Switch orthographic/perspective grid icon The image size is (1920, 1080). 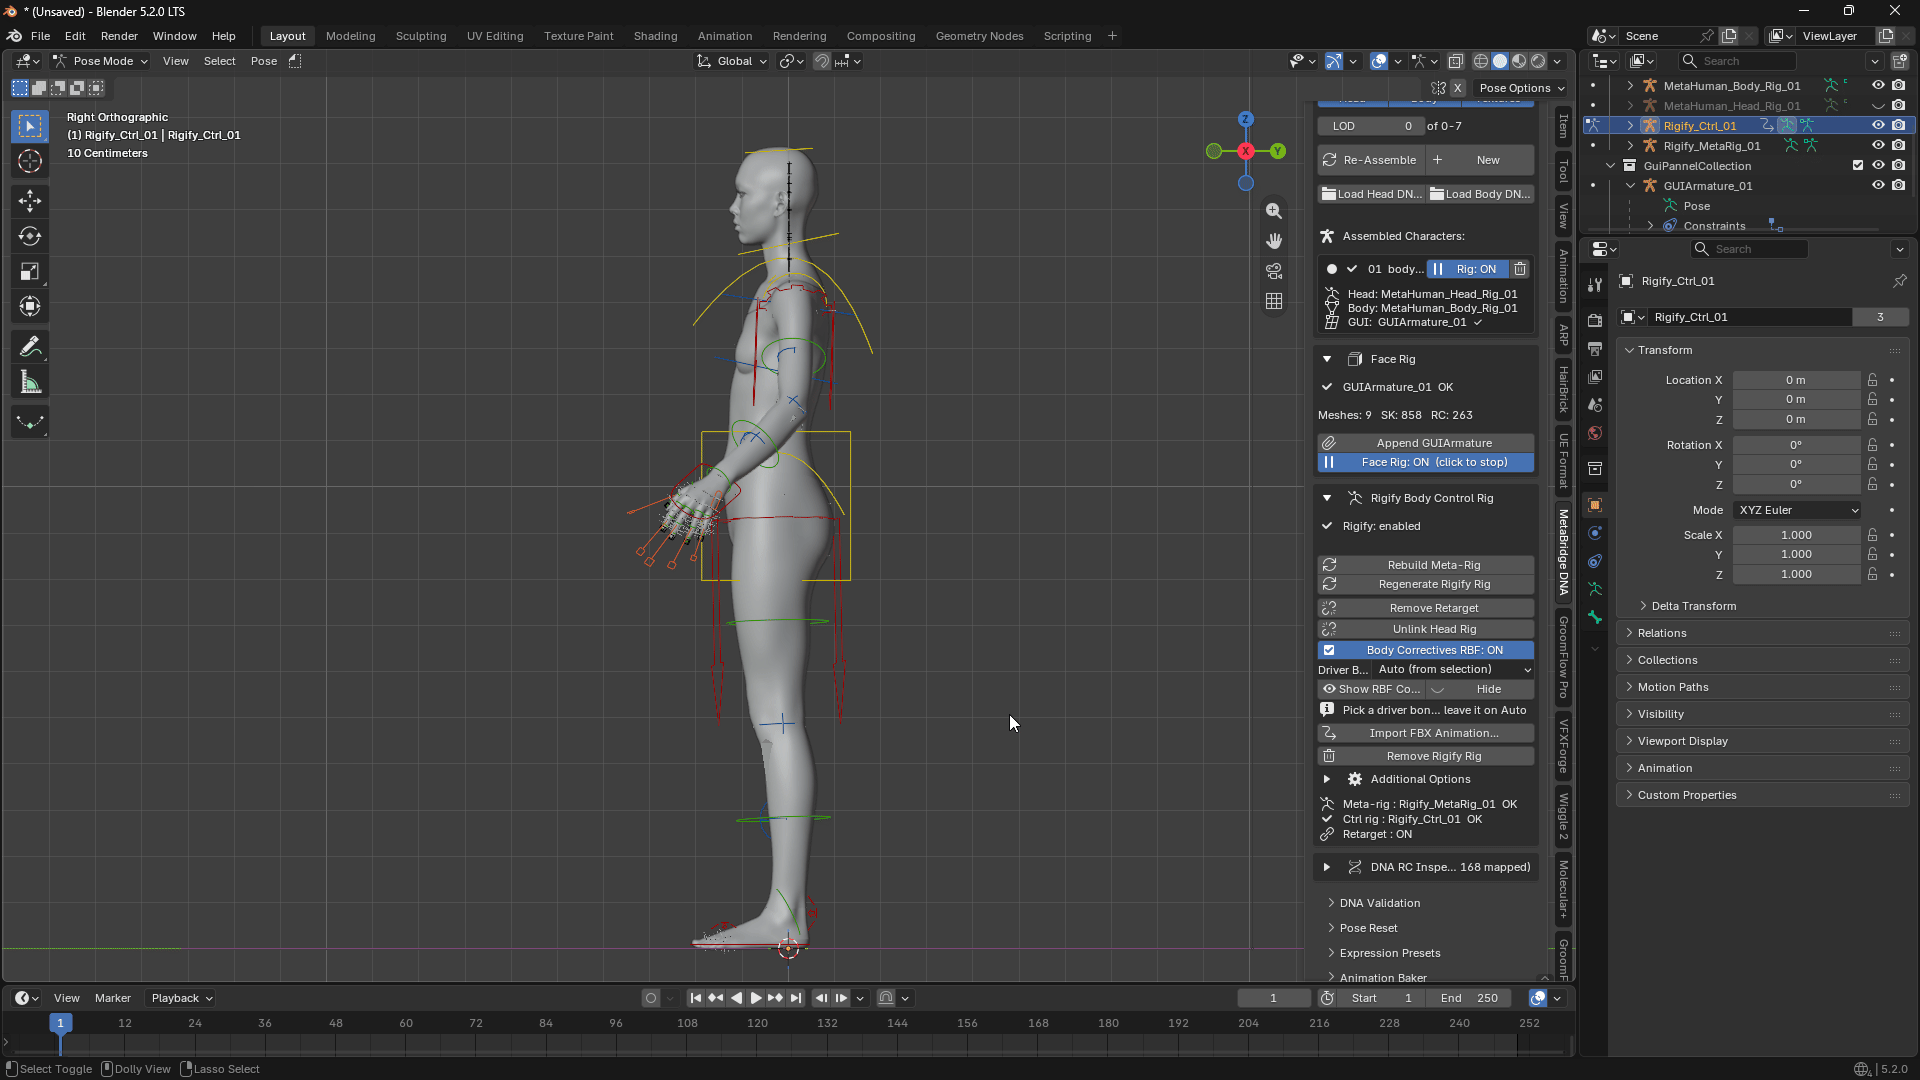[1274, 301]
